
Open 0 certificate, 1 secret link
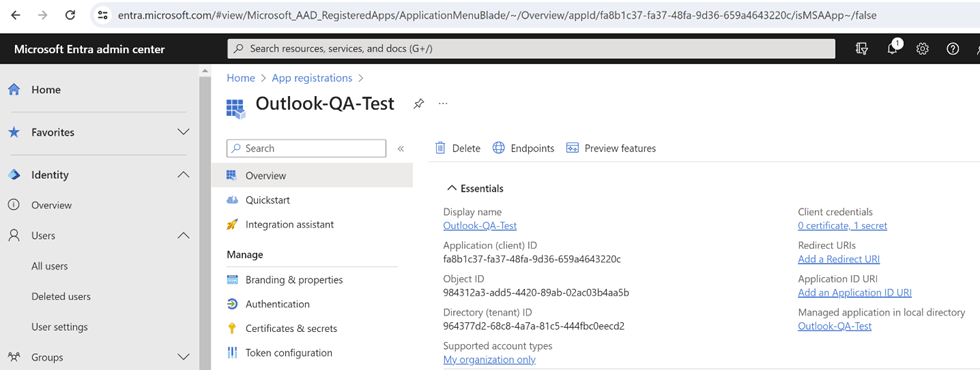point(842,226)
